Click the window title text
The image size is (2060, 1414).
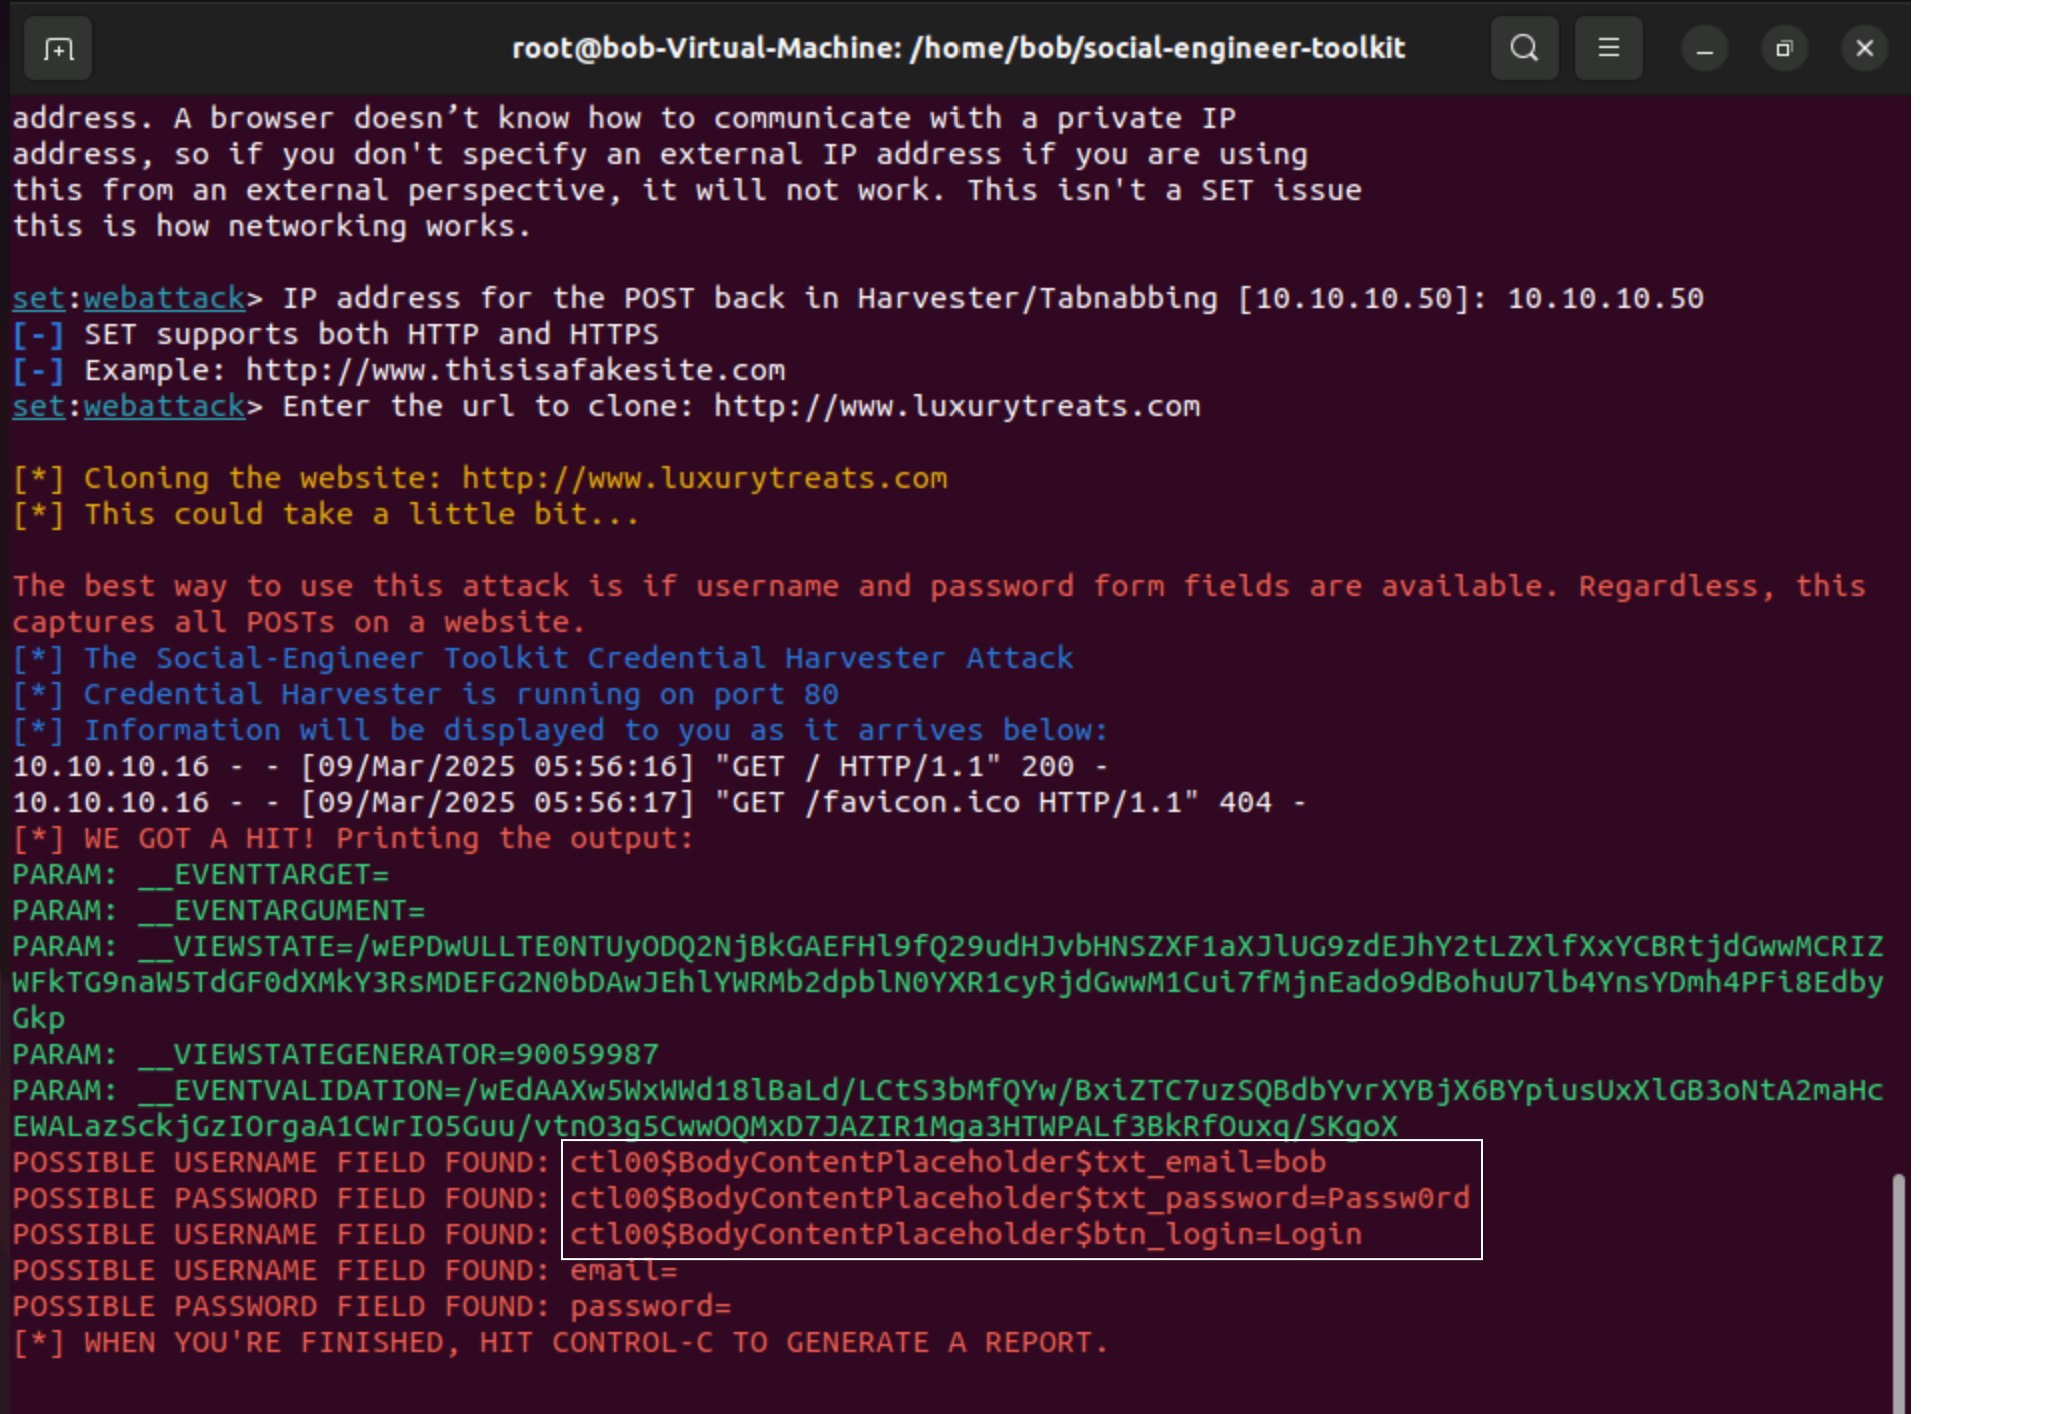(958, 48)
